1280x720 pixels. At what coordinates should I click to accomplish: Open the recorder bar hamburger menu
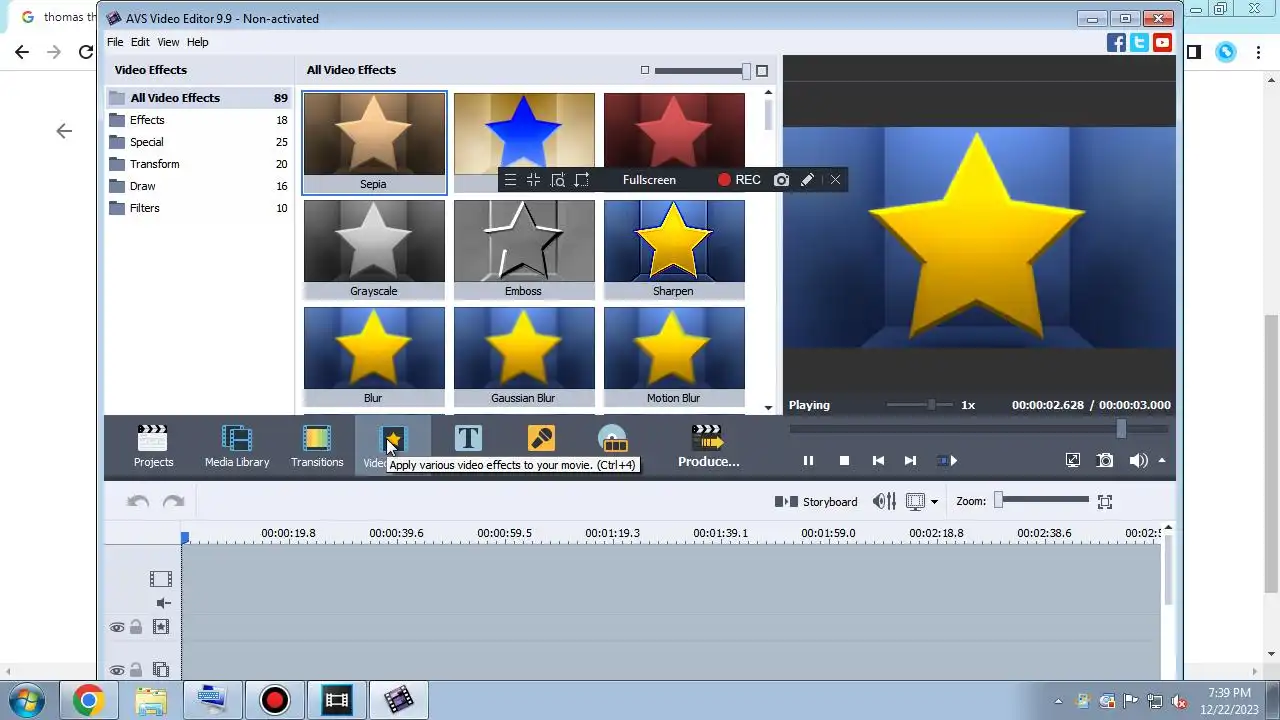[510, 180]
